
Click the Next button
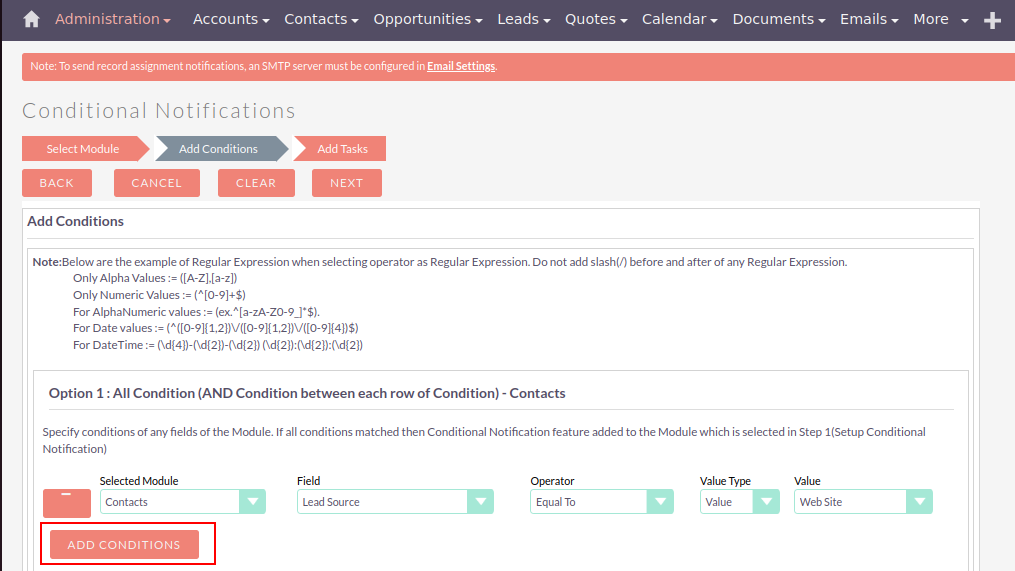(x=346, y=183)
